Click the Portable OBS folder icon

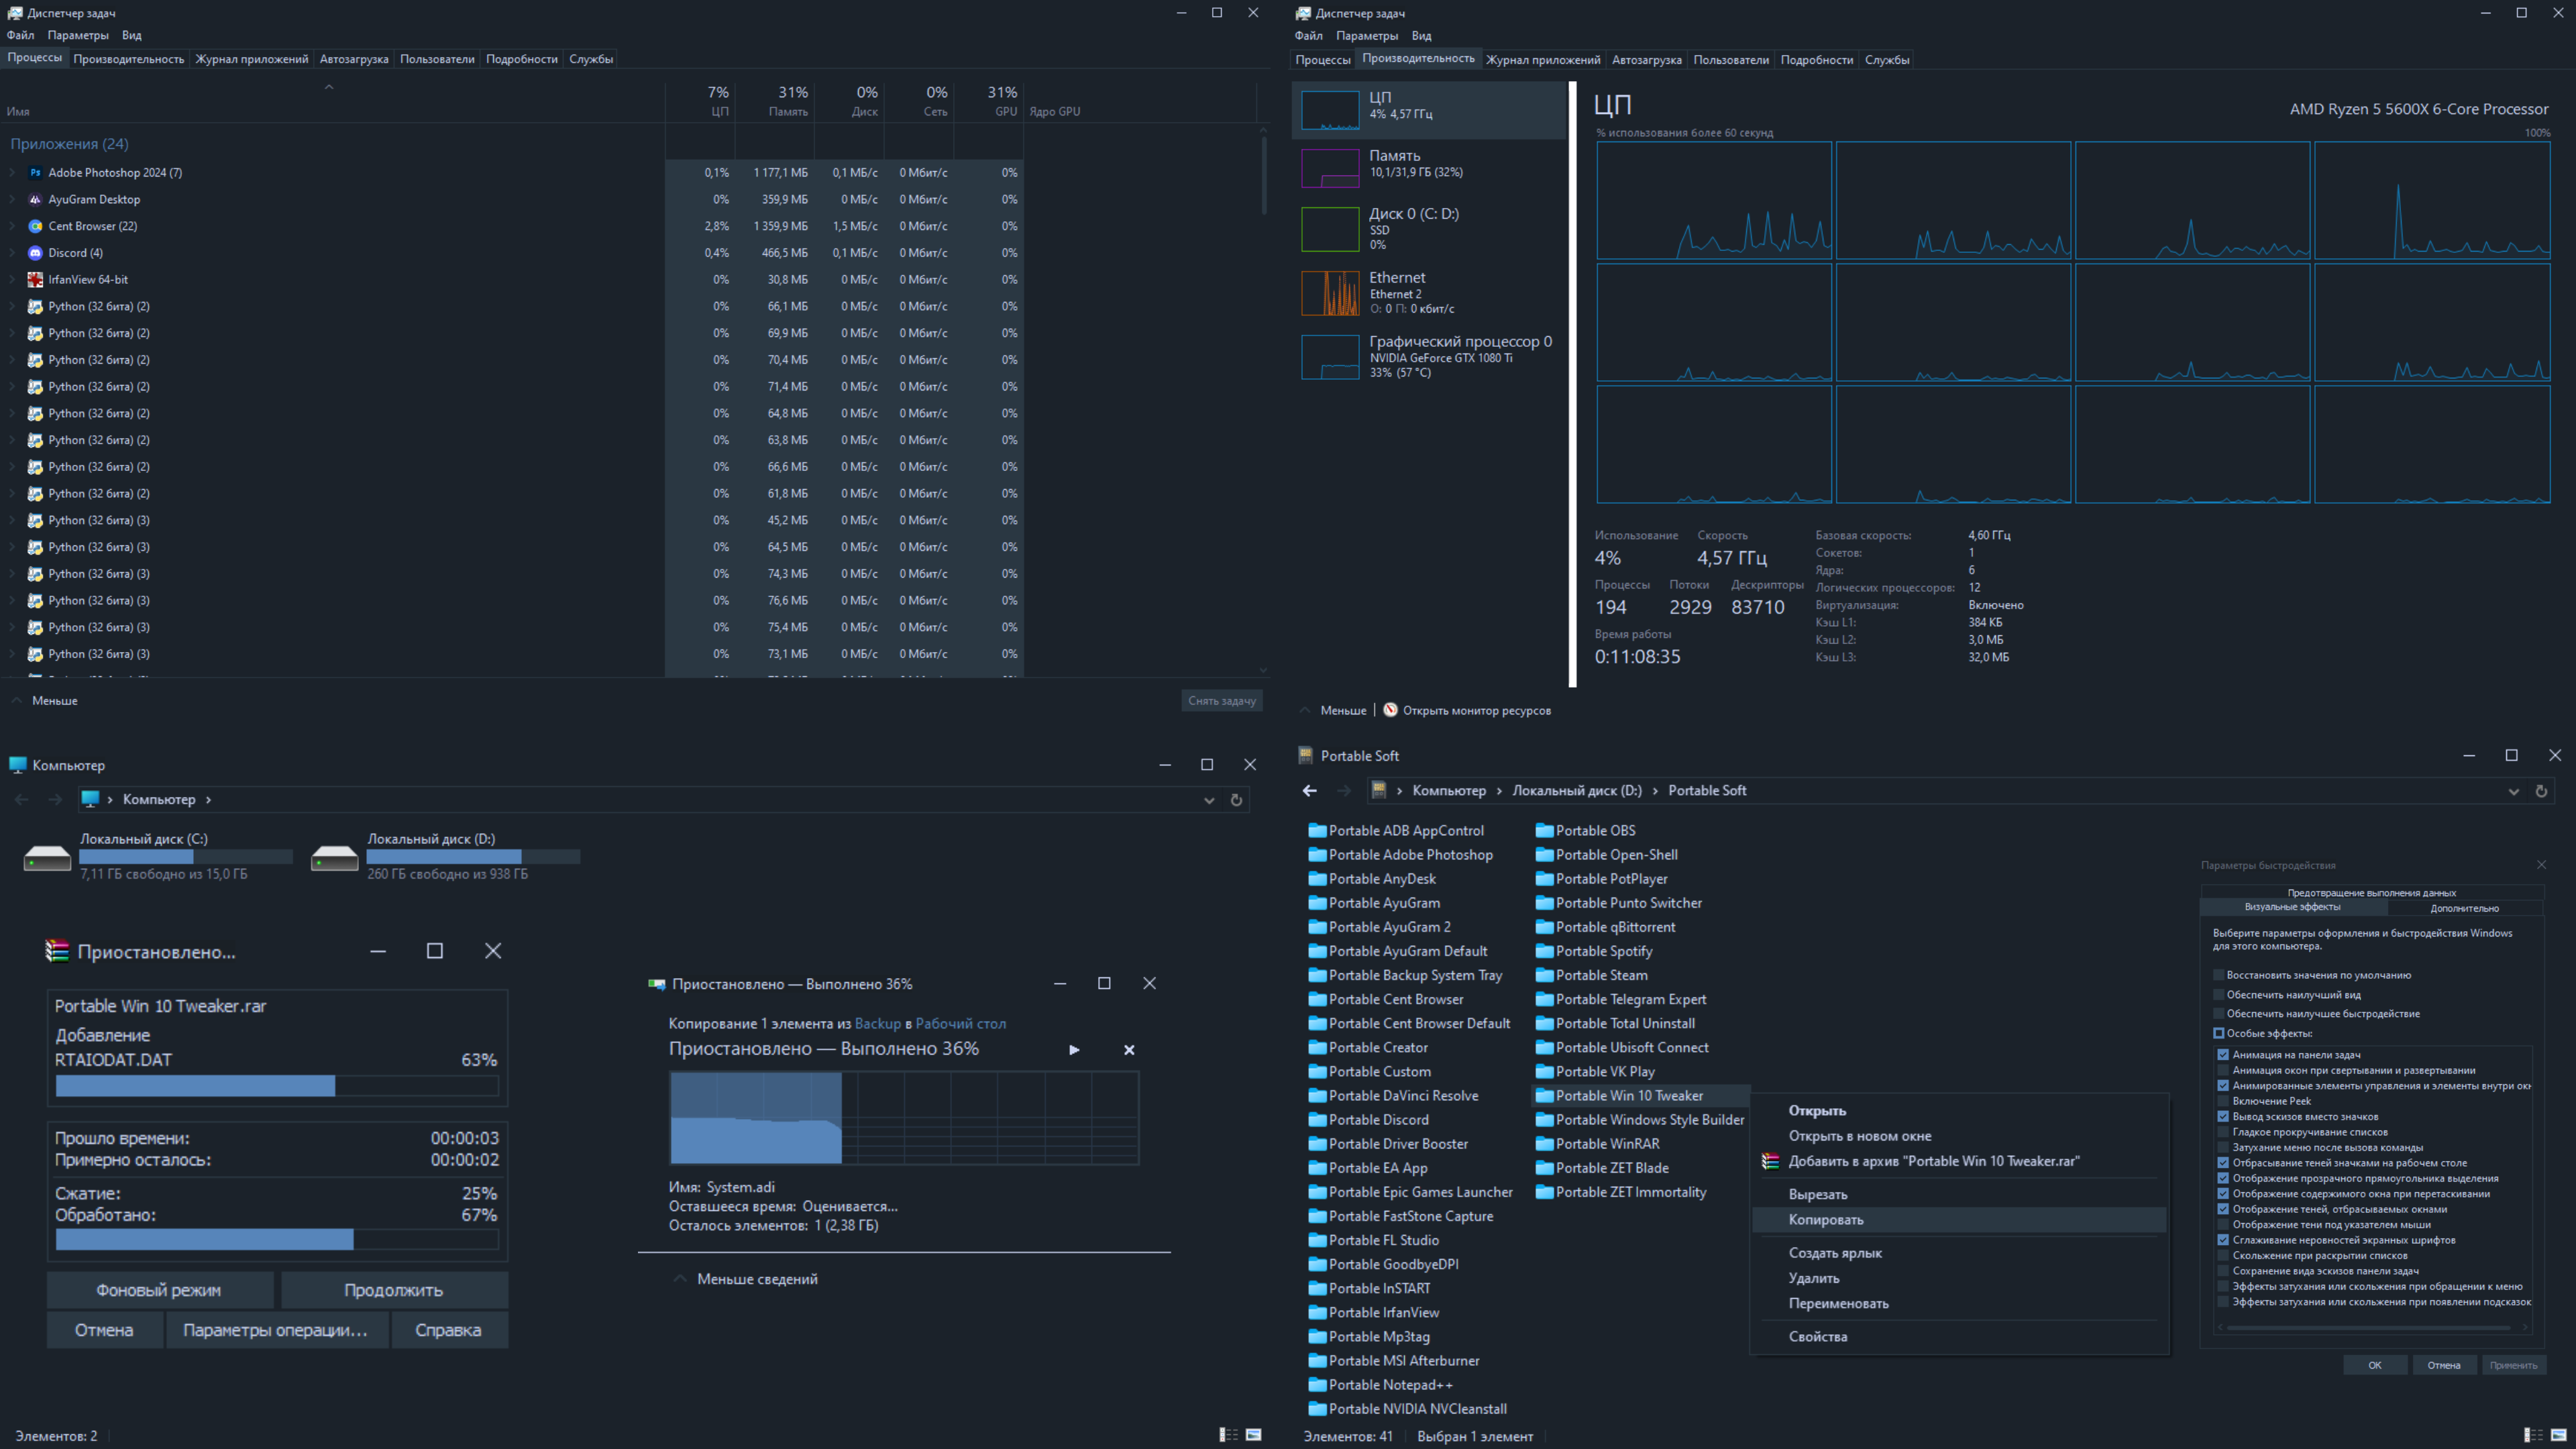1544,830
